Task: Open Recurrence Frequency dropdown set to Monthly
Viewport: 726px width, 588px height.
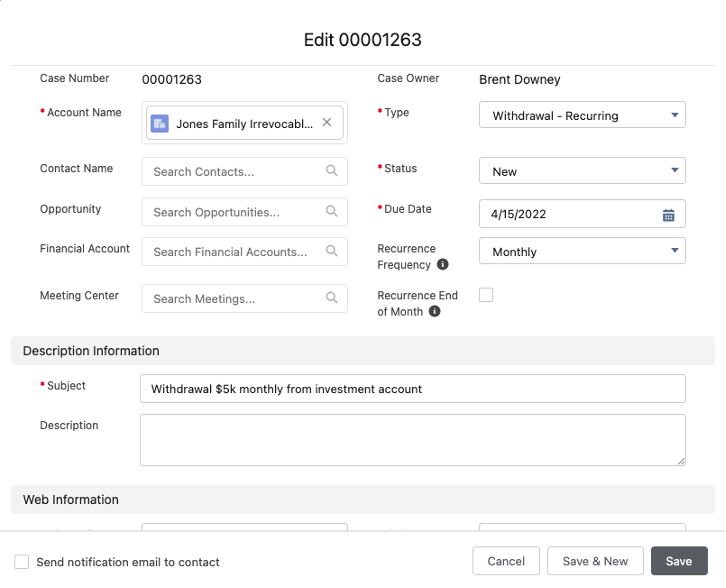Action: (582, 251)
